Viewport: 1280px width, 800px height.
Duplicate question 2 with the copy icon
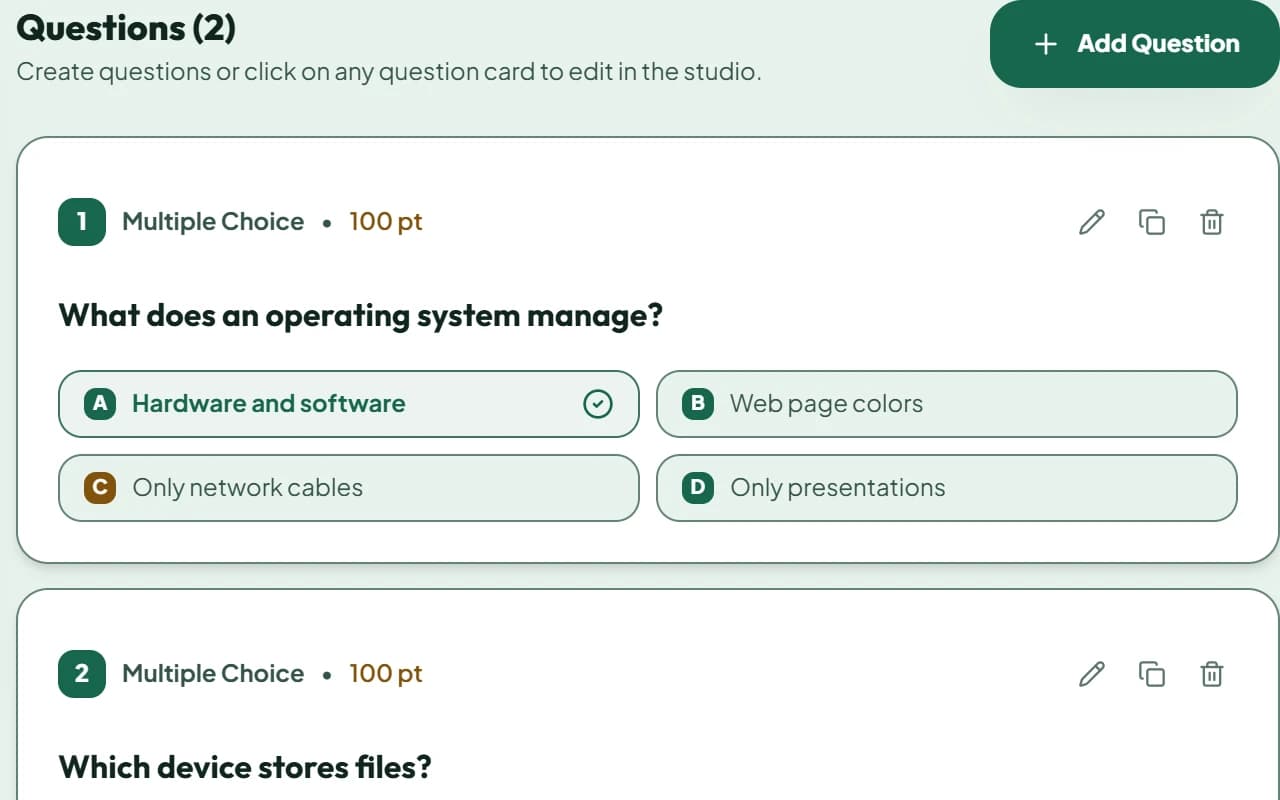1152,674
